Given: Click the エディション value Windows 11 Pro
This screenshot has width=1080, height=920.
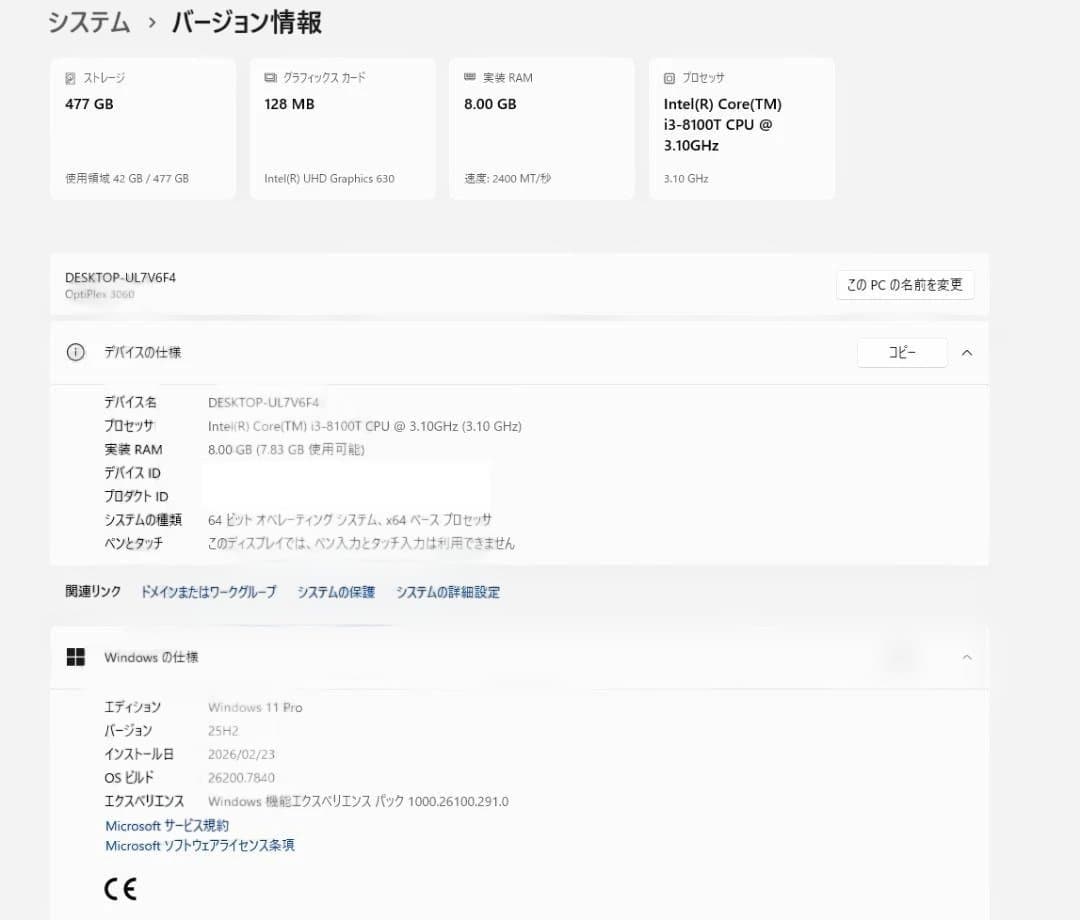Looking at the screenshot, I should click(x=256, y=707).
